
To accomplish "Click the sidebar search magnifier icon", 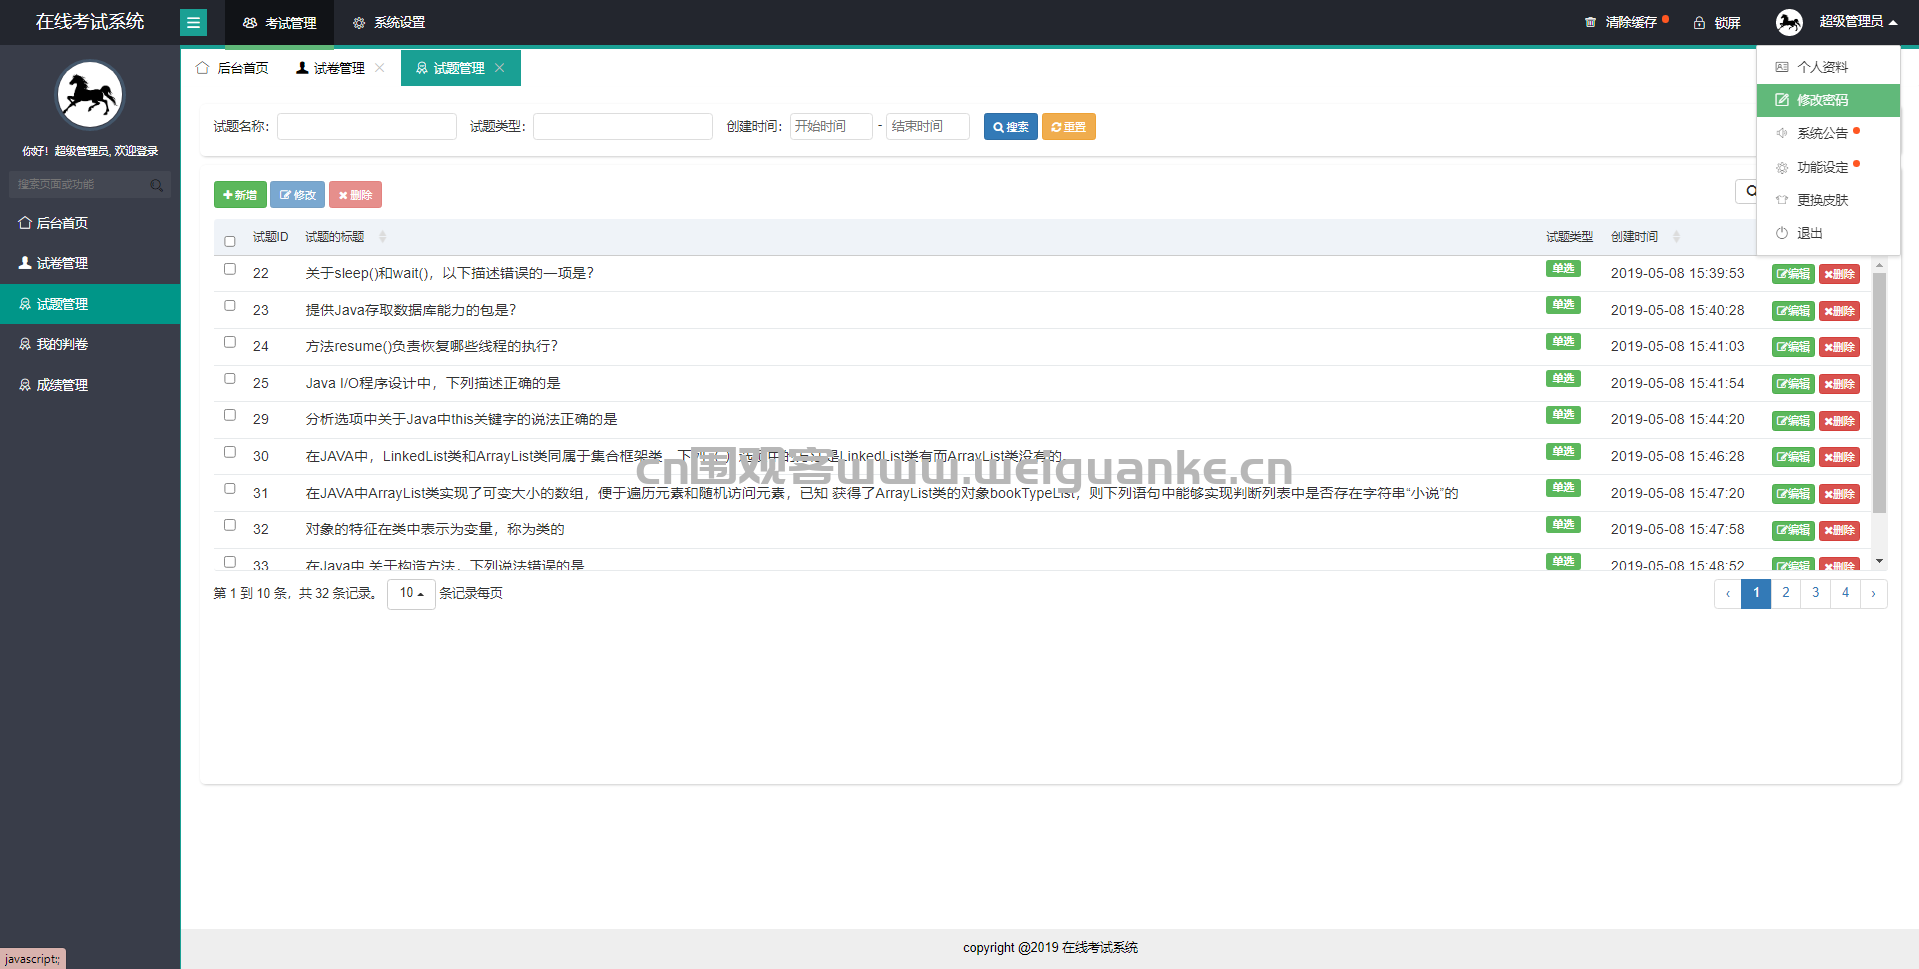I will (157, 185).
